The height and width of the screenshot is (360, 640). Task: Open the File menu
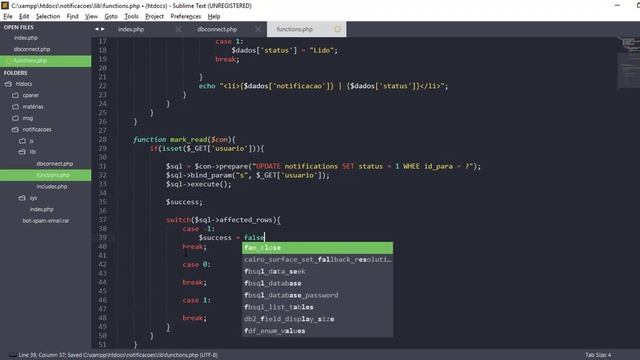(x=8, y=16)
